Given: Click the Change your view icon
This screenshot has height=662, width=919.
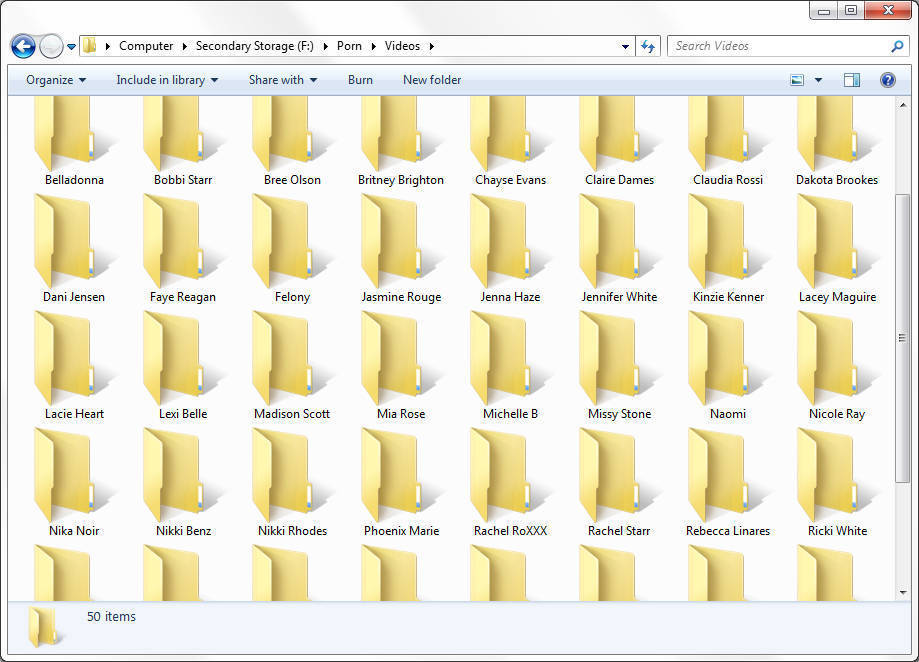Looking at the screenshot, I should [x=797, y=80].
